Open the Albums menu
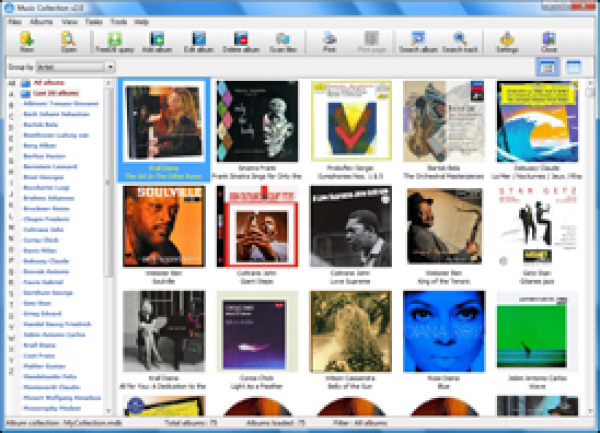This screenshot has width=600, height=433. point(41,22)
